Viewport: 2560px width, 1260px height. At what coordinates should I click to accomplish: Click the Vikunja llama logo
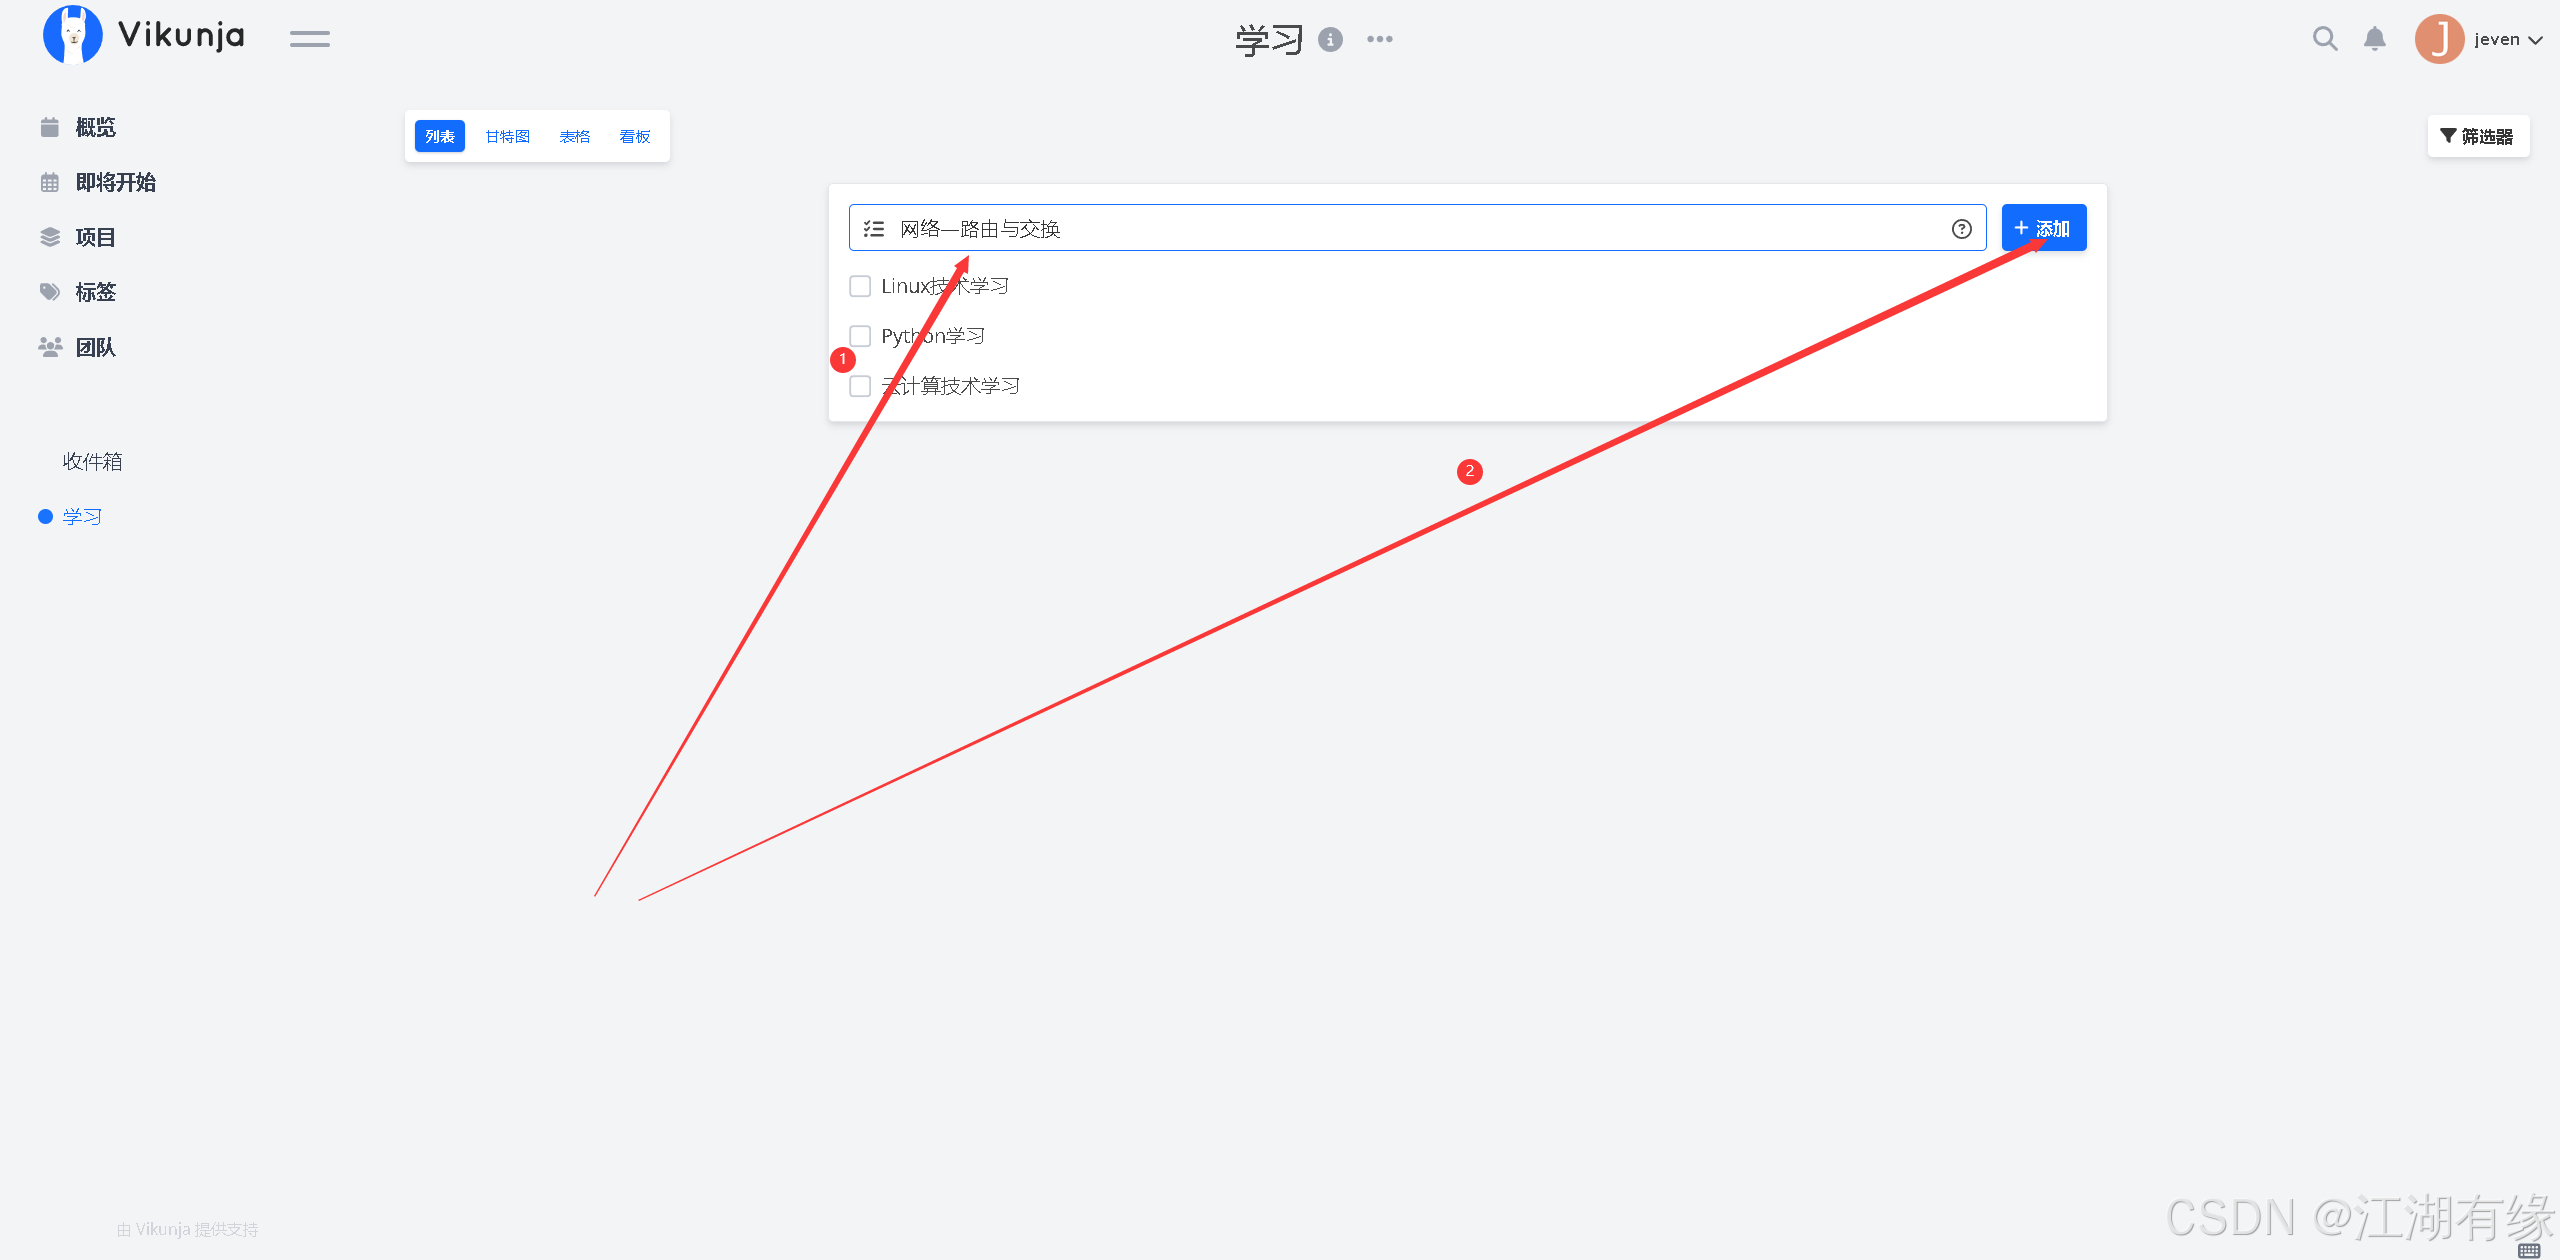pyautogui.click(x=72, y=35)
